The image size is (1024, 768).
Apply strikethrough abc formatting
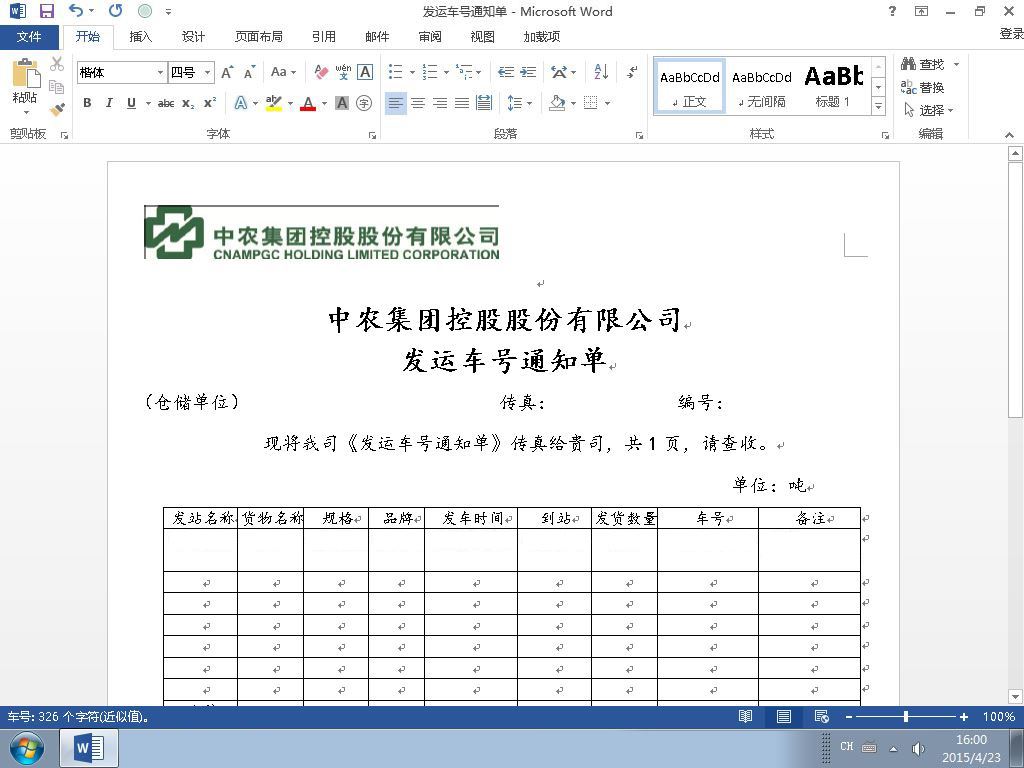166,103
